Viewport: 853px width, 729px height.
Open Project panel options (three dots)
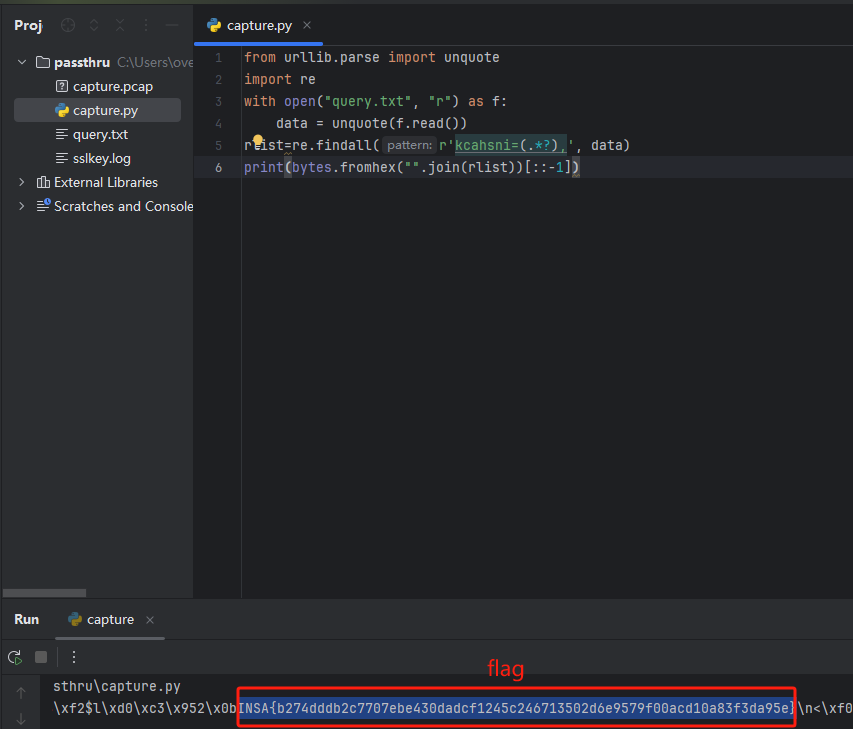pos(146,26)
